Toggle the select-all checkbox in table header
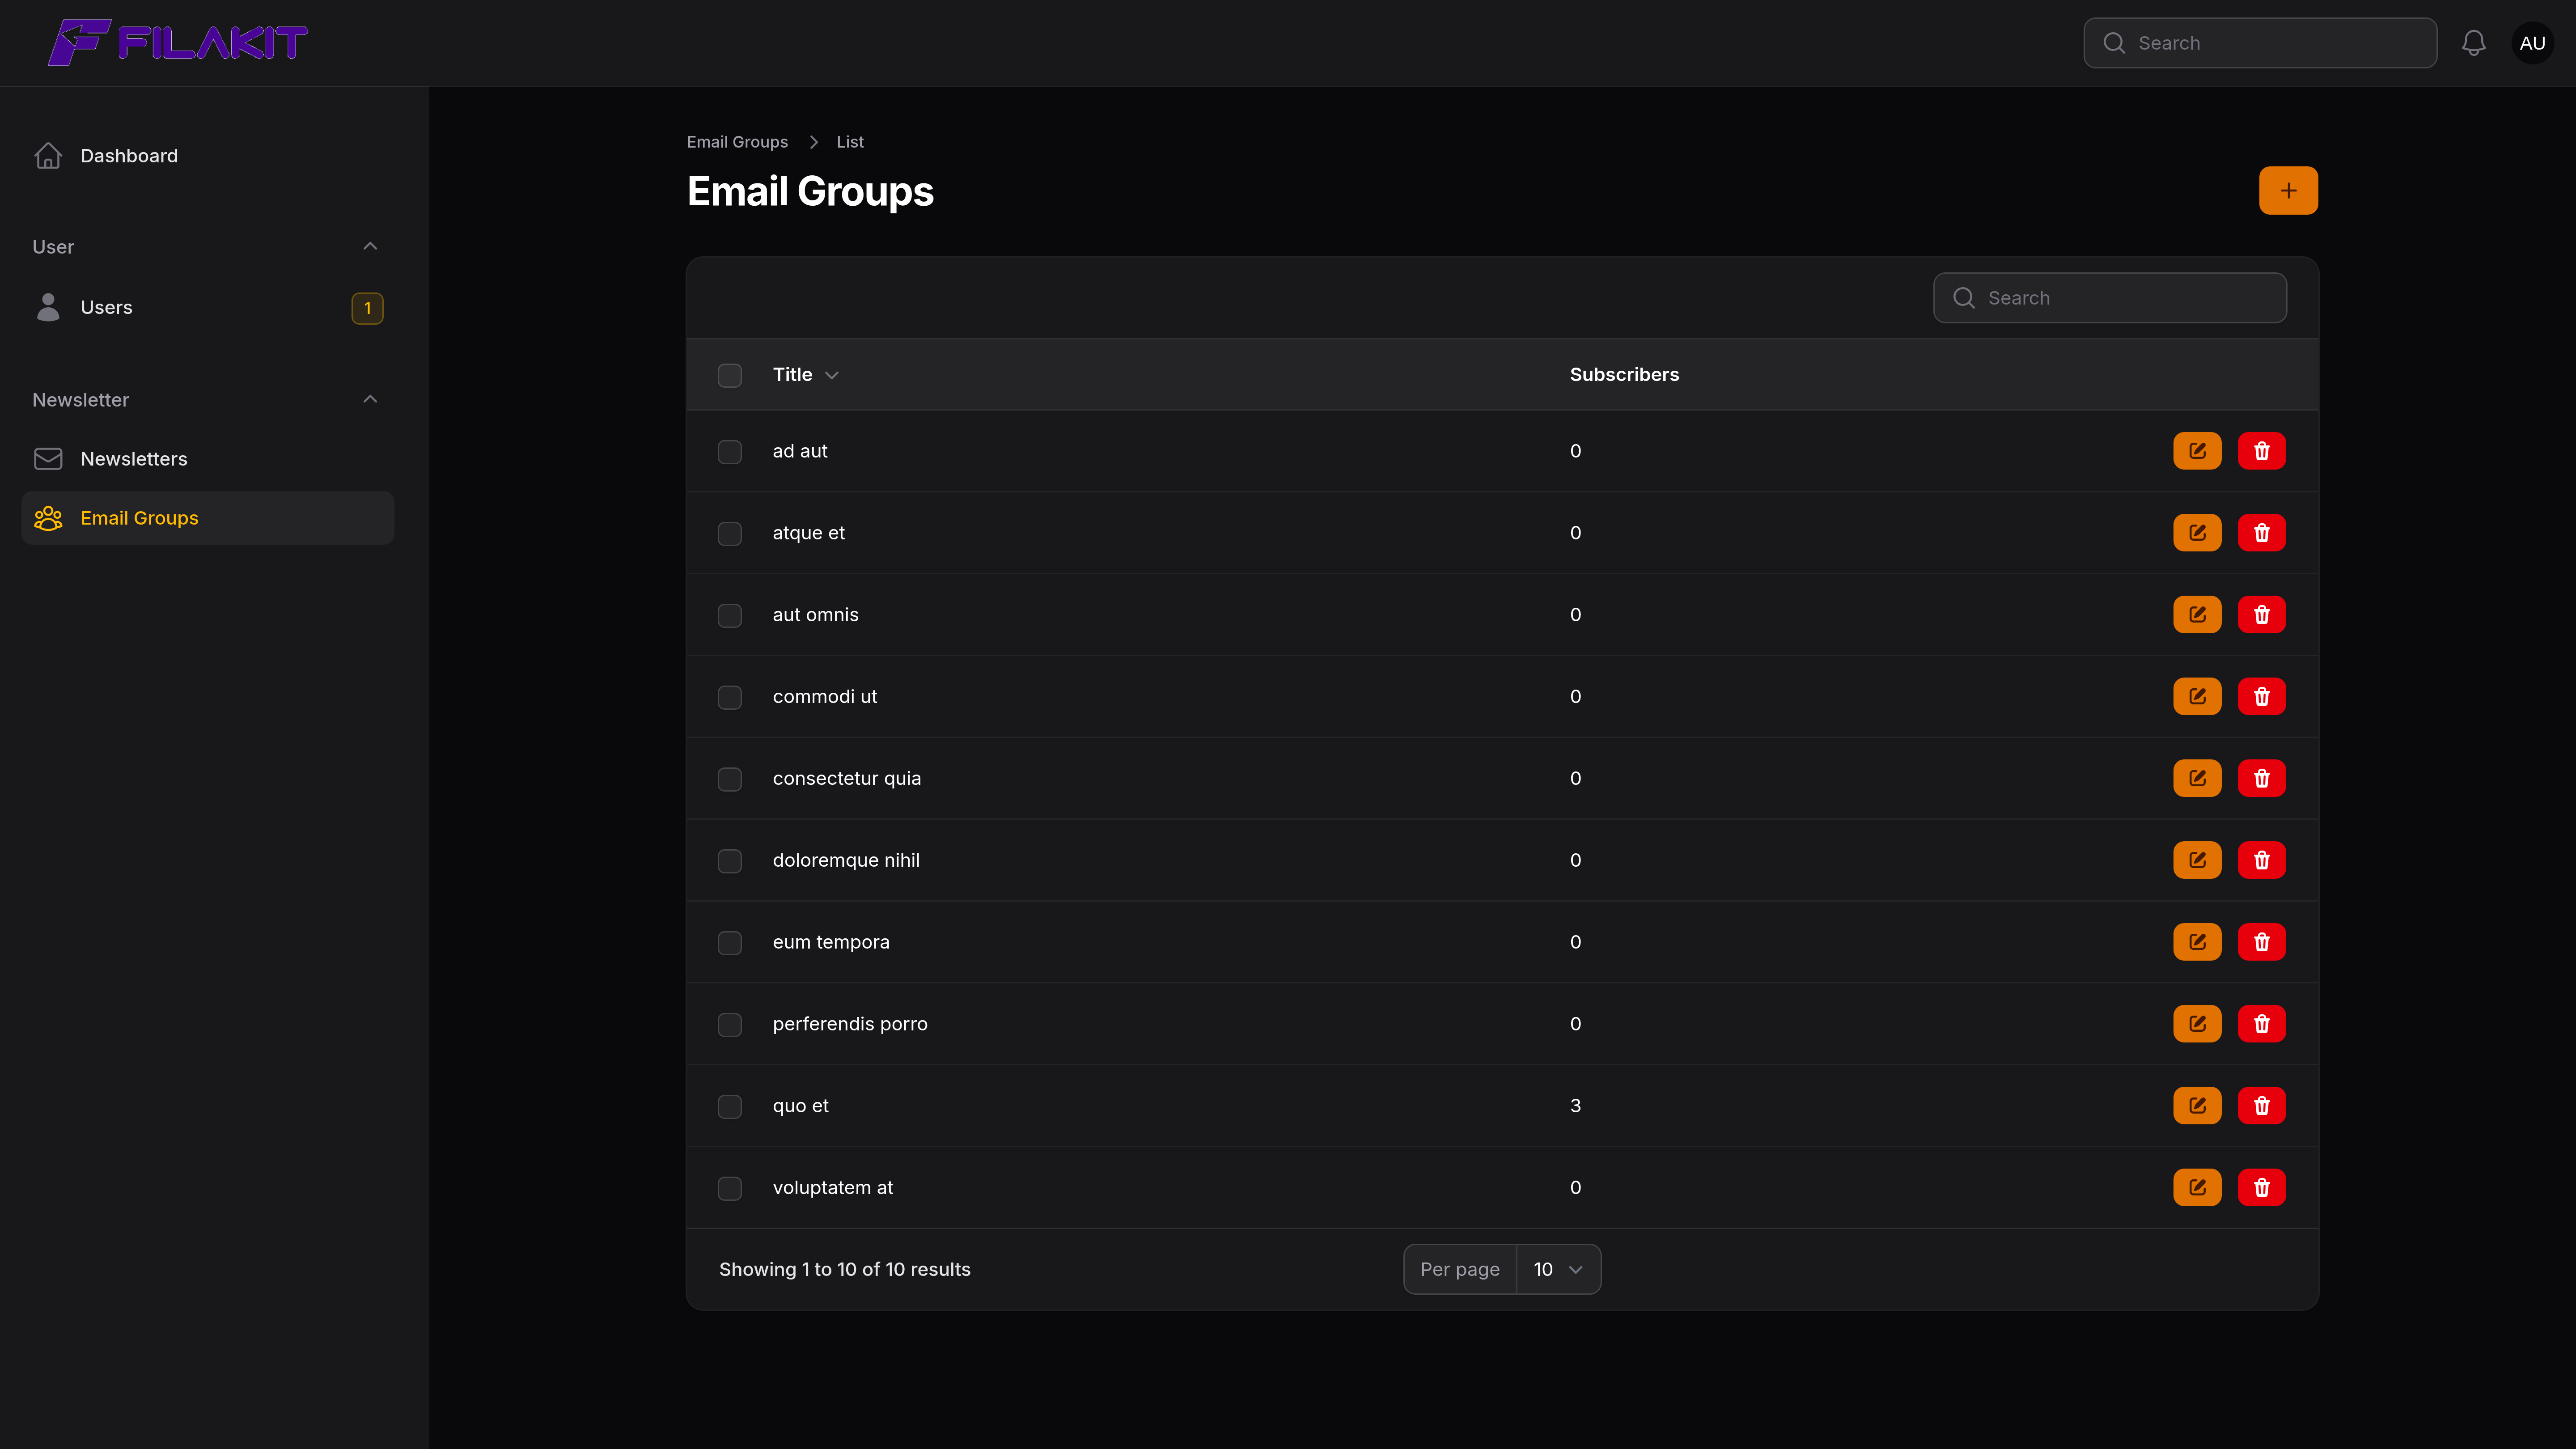The height and width of the screenshot is (1449, 2576). pos(730,375)
